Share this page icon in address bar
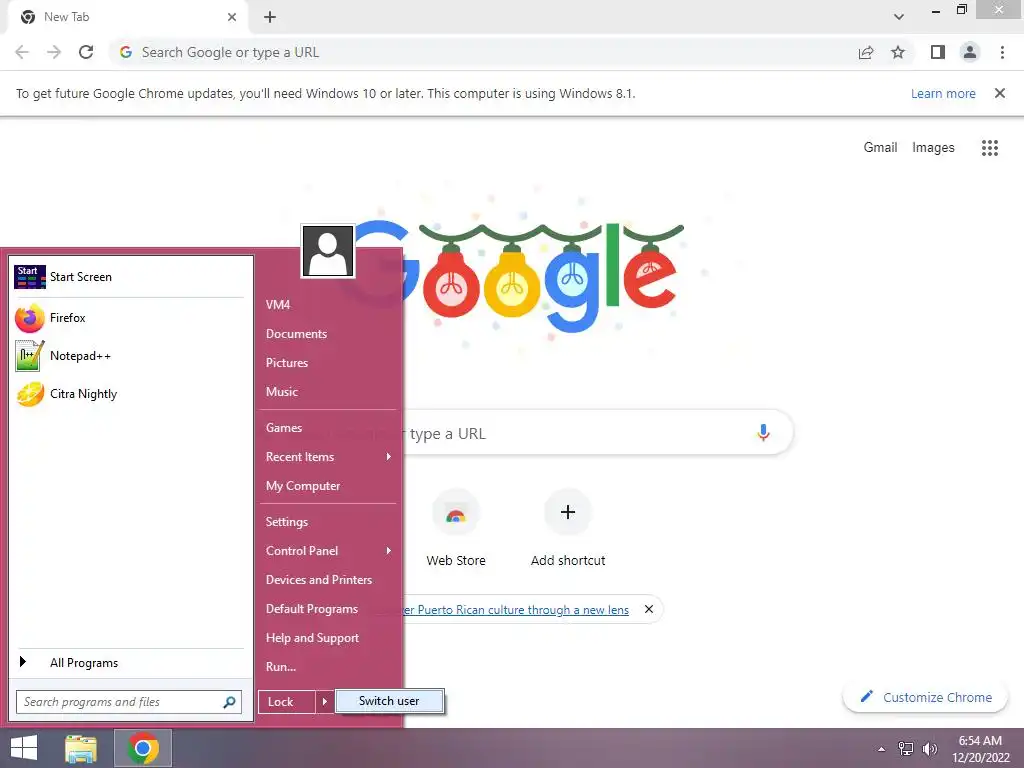 click(x=866, y=52)
